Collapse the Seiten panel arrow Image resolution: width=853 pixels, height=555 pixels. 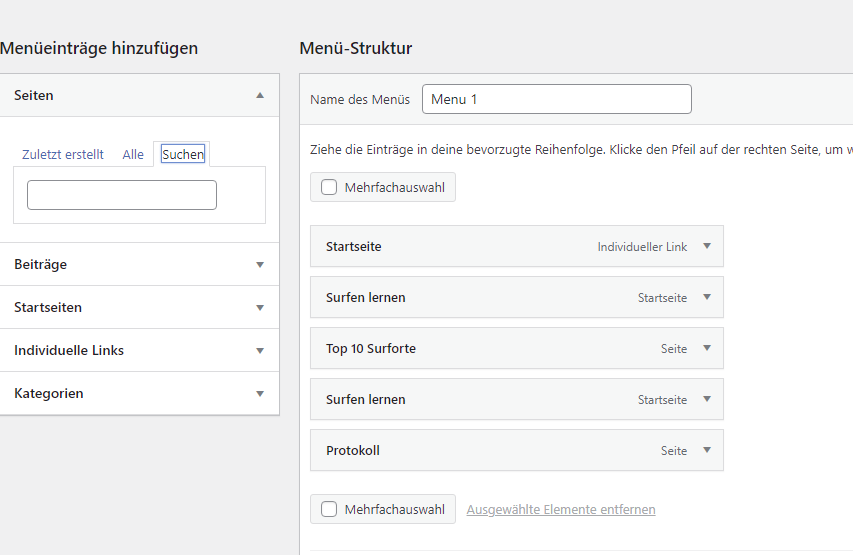tap(260, 96)
